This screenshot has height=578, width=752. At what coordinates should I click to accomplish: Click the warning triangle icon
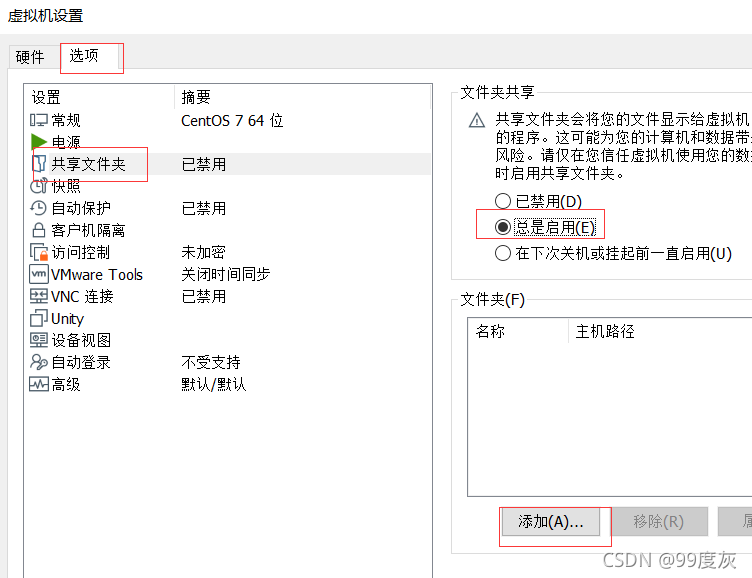point(476,120)
